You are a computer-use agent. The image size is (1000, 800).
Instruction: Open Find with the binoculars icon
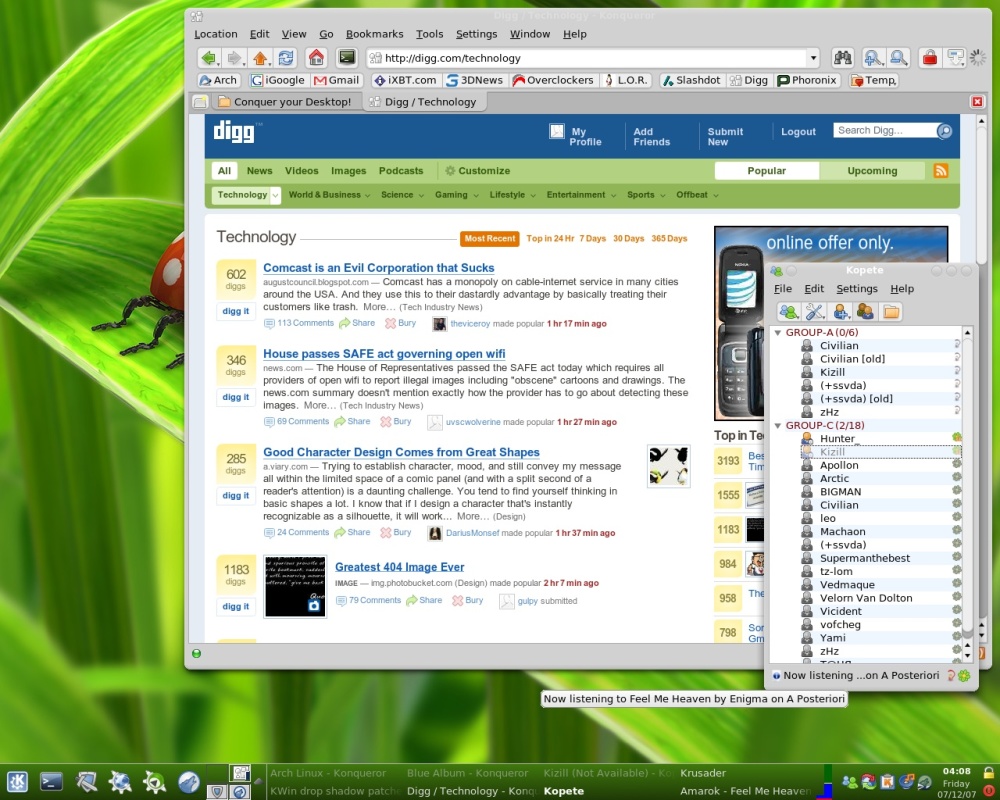(842, 58)
